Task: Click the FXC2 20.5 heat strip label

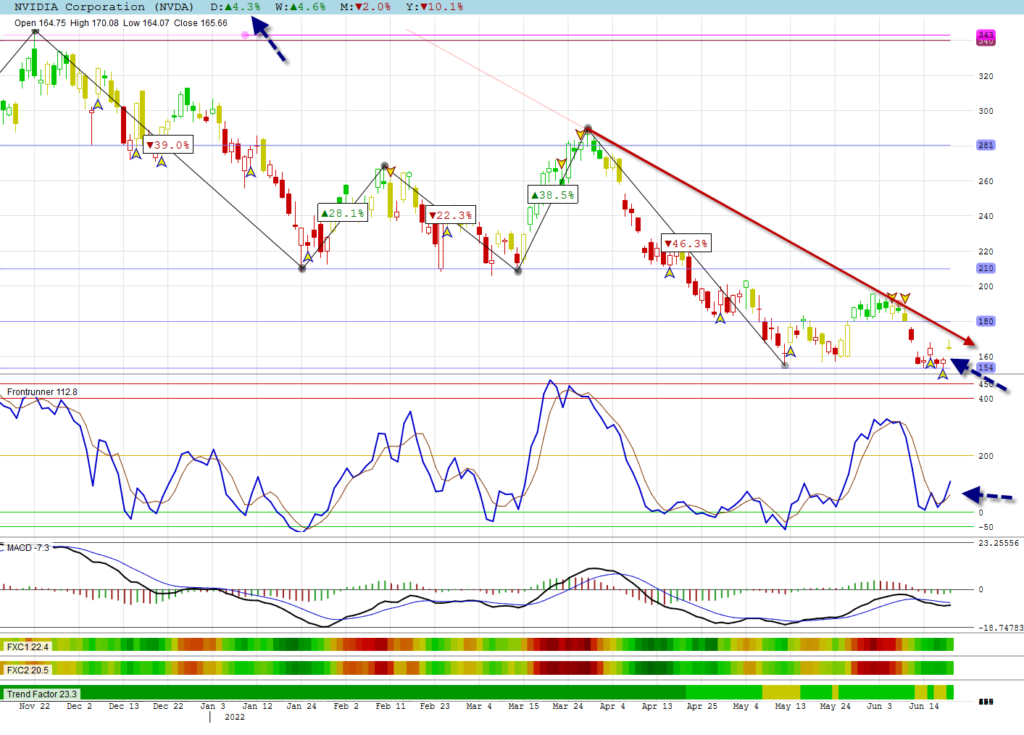Action: [27, 670]
